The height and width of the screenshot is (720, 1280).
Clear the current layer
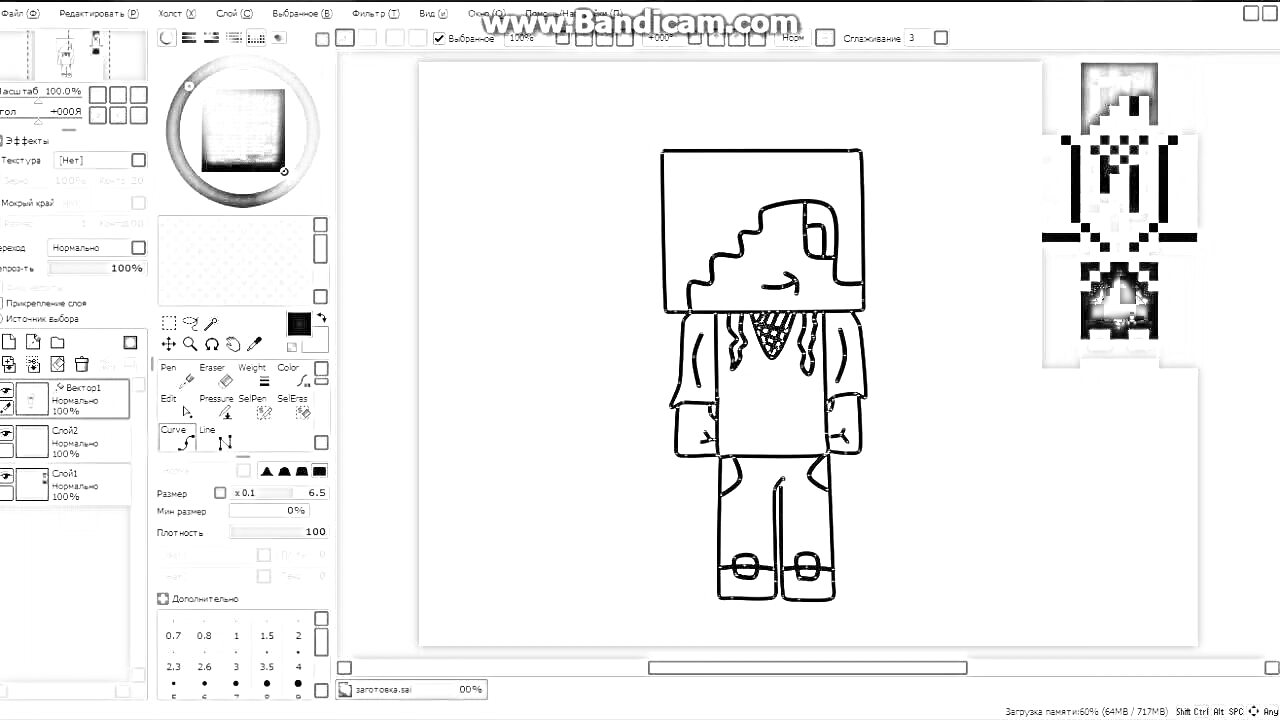coord(57,364)
